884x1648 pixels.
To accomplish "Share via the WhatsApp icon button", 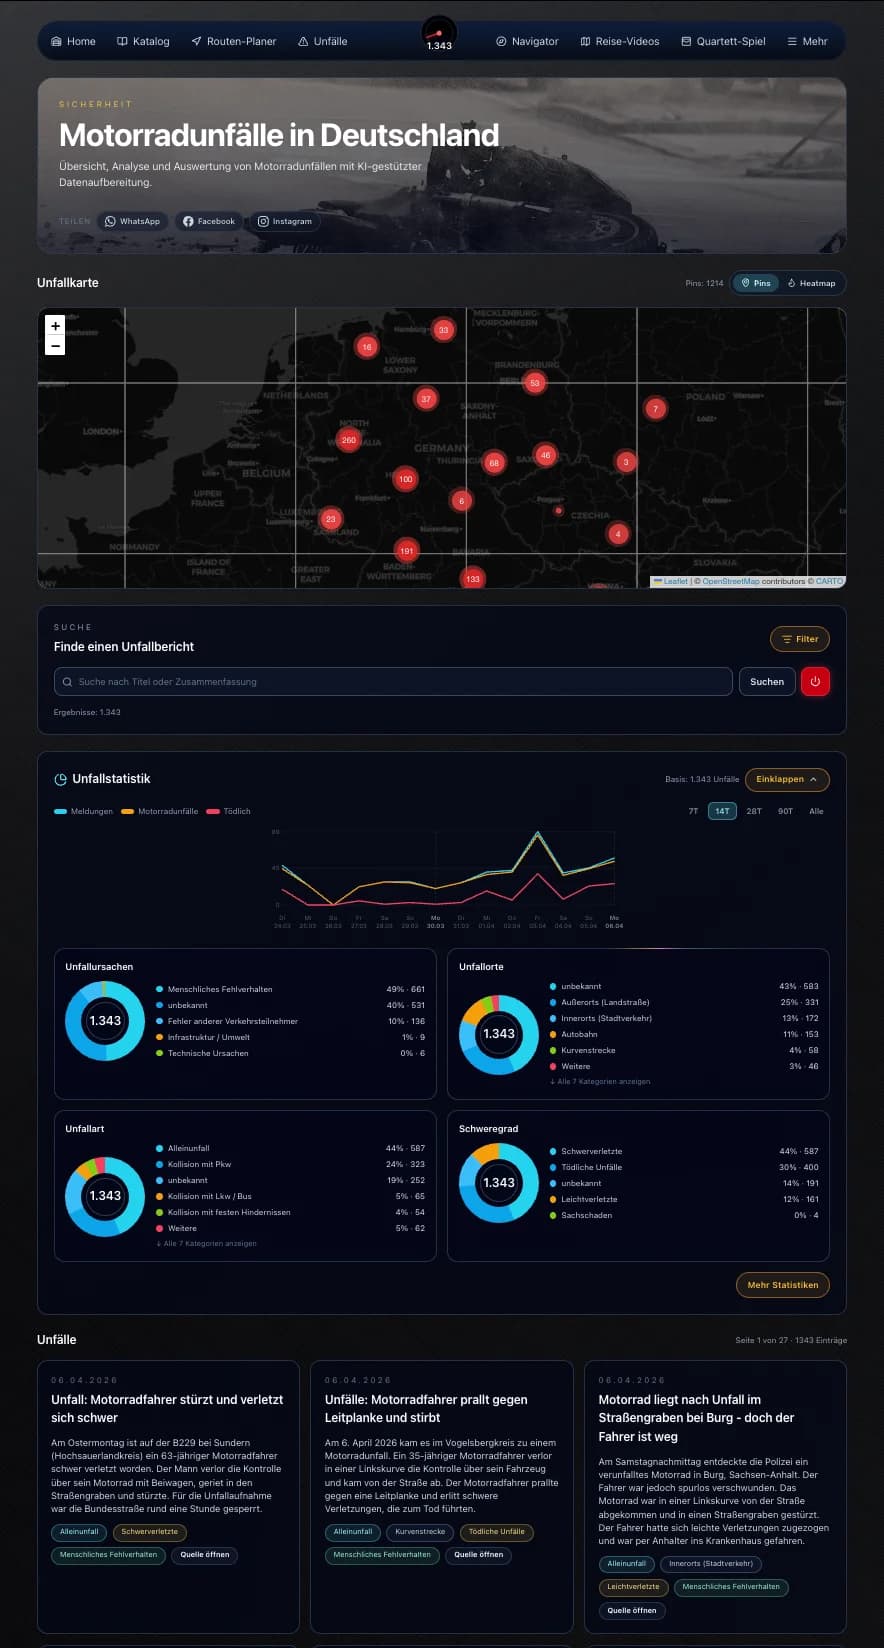I will pyautogui.click(x=133, y=221).
